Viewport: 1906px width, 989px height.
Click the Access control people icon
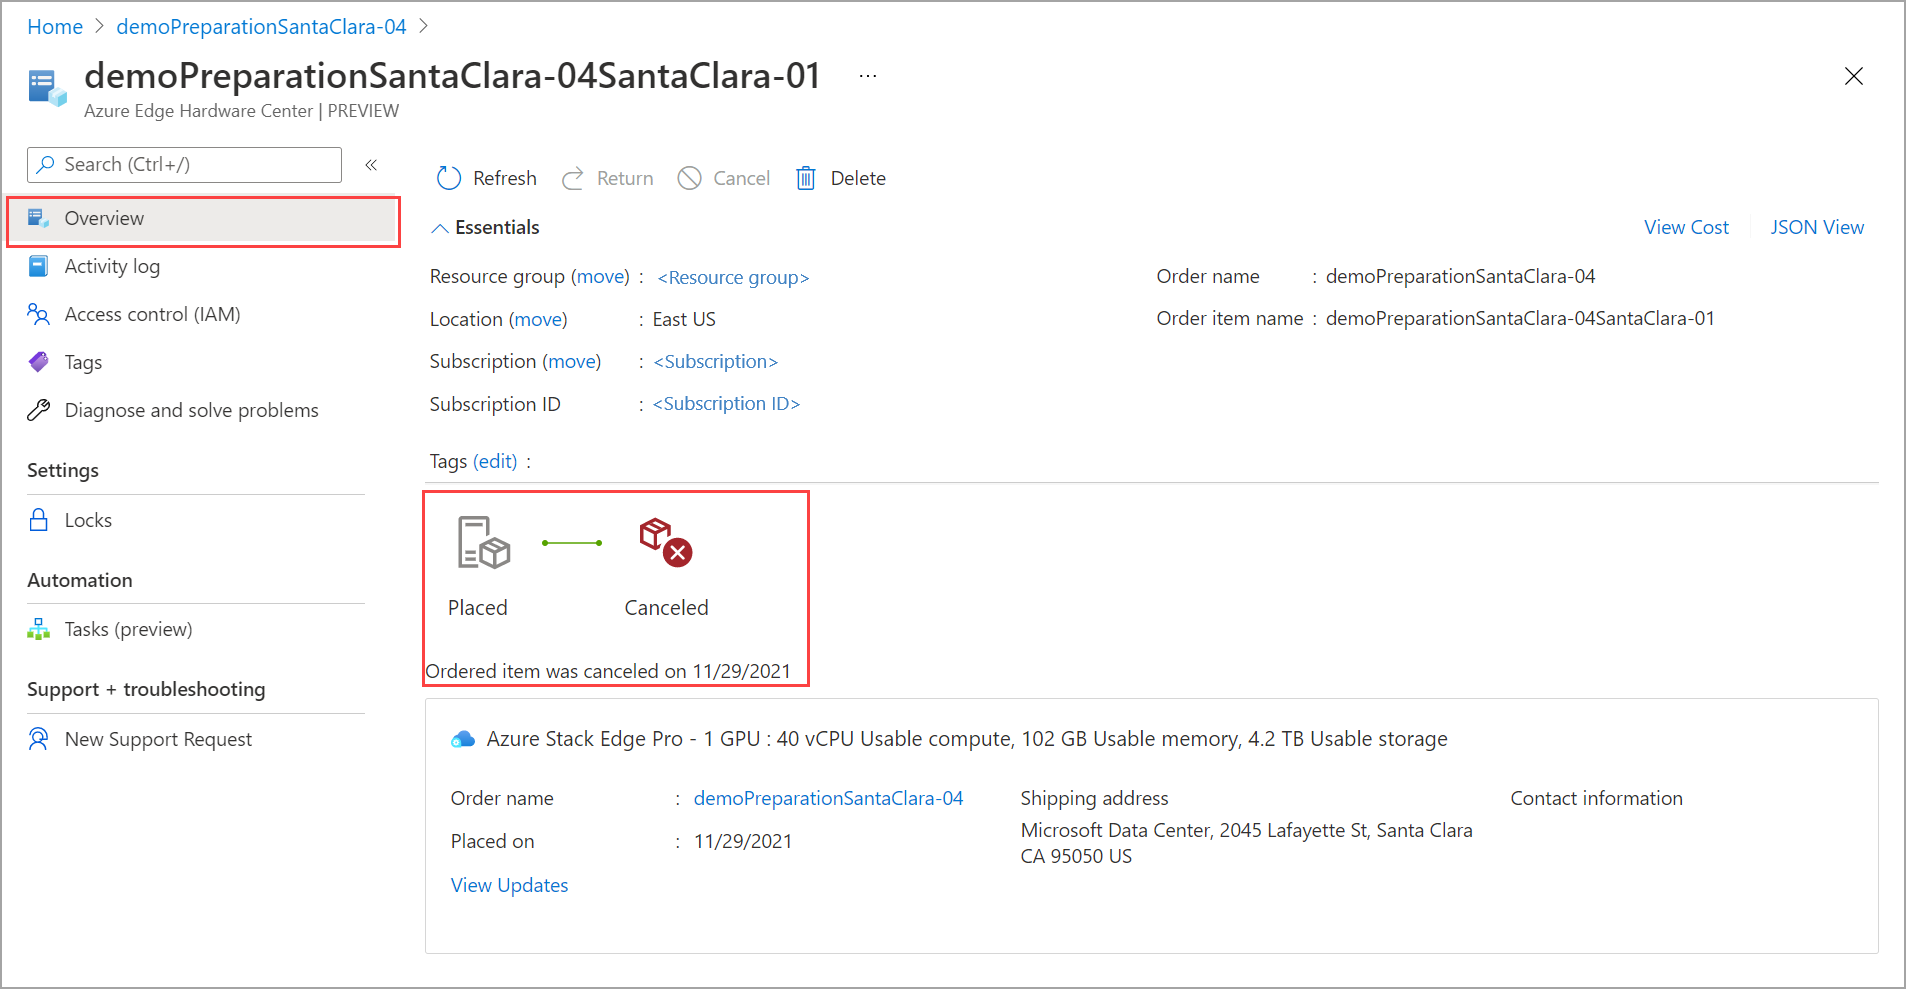[38, 314]
